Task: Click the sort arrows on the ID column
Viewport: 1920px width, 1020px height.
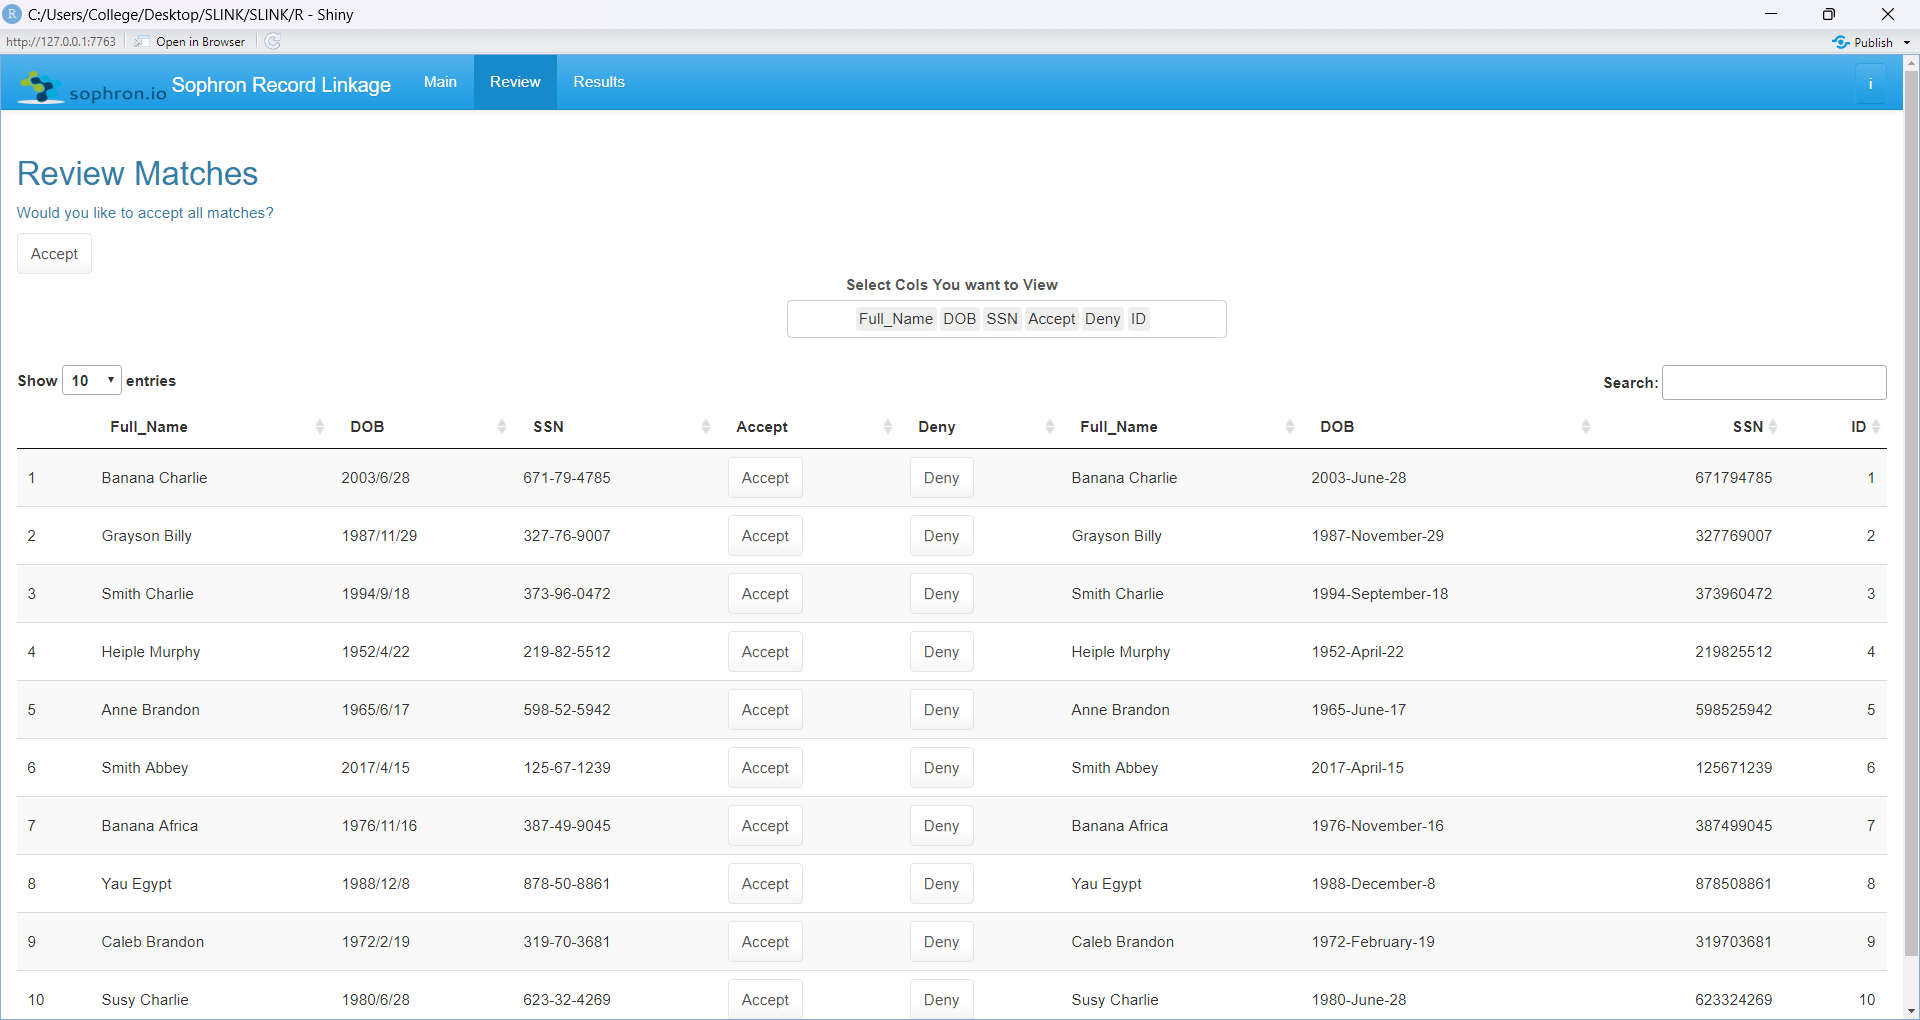Action: click(1875, 426)
